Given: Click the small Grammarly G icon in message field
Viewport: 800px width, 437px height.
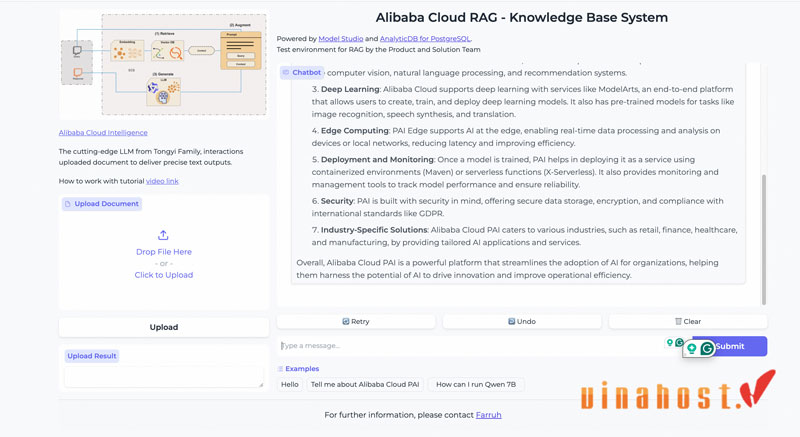Looking at the screenshot, I should [x=679, y=342].
